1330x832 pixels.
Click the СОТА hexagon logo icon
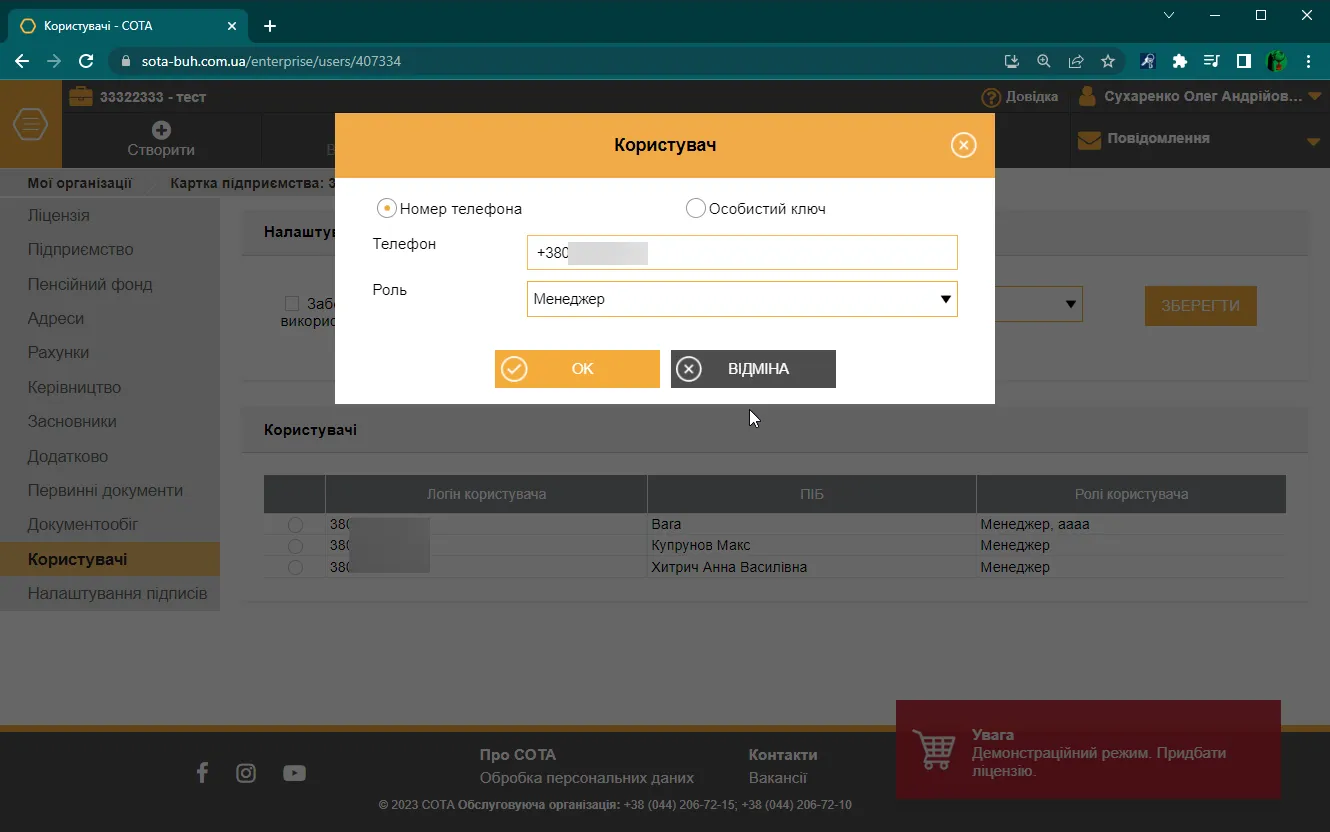point(31,125)
